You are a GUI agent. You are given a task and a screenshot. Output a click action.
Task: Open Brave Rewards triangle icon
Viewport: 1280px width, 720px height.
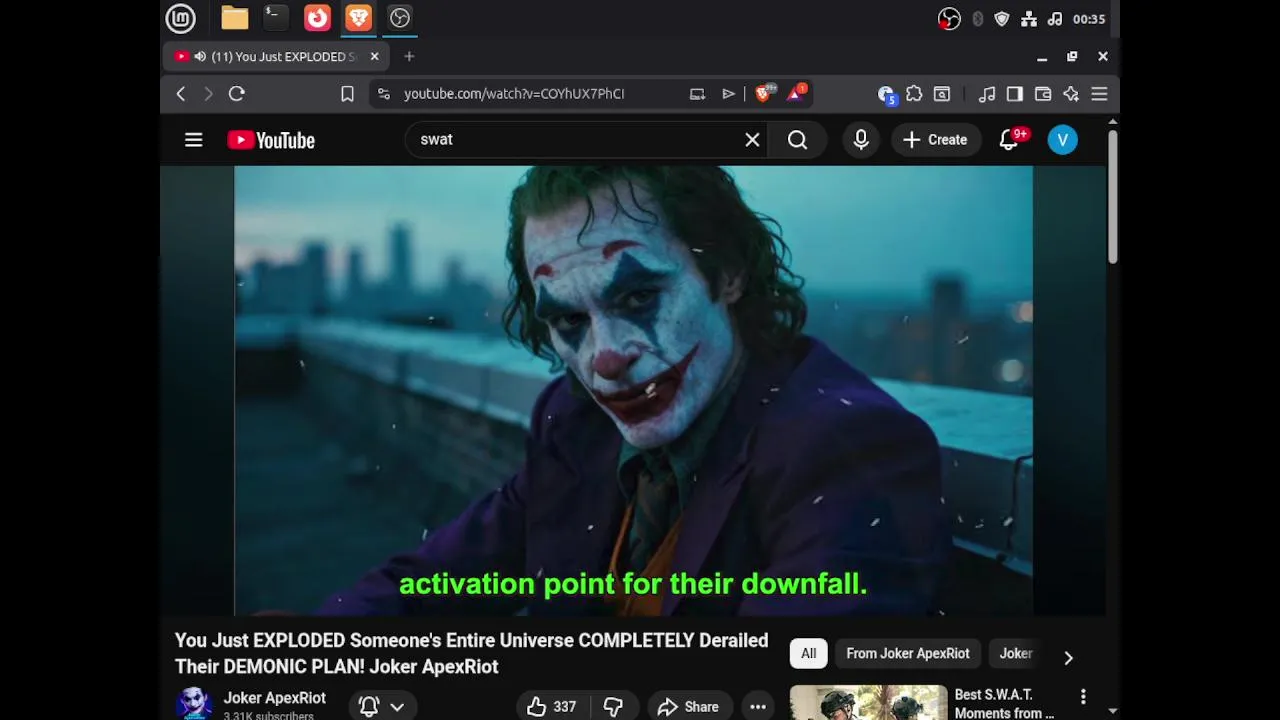796,93
